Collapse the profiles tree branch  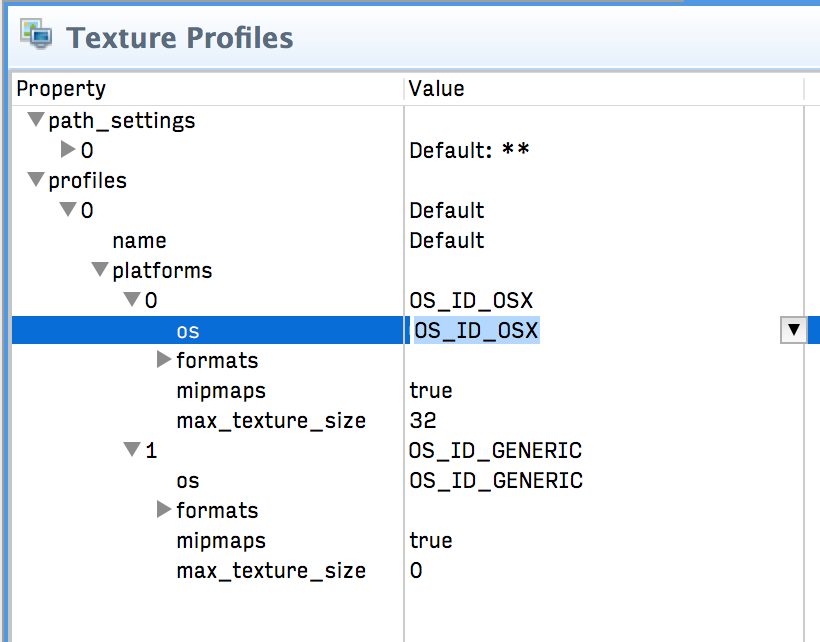point(35,180)
